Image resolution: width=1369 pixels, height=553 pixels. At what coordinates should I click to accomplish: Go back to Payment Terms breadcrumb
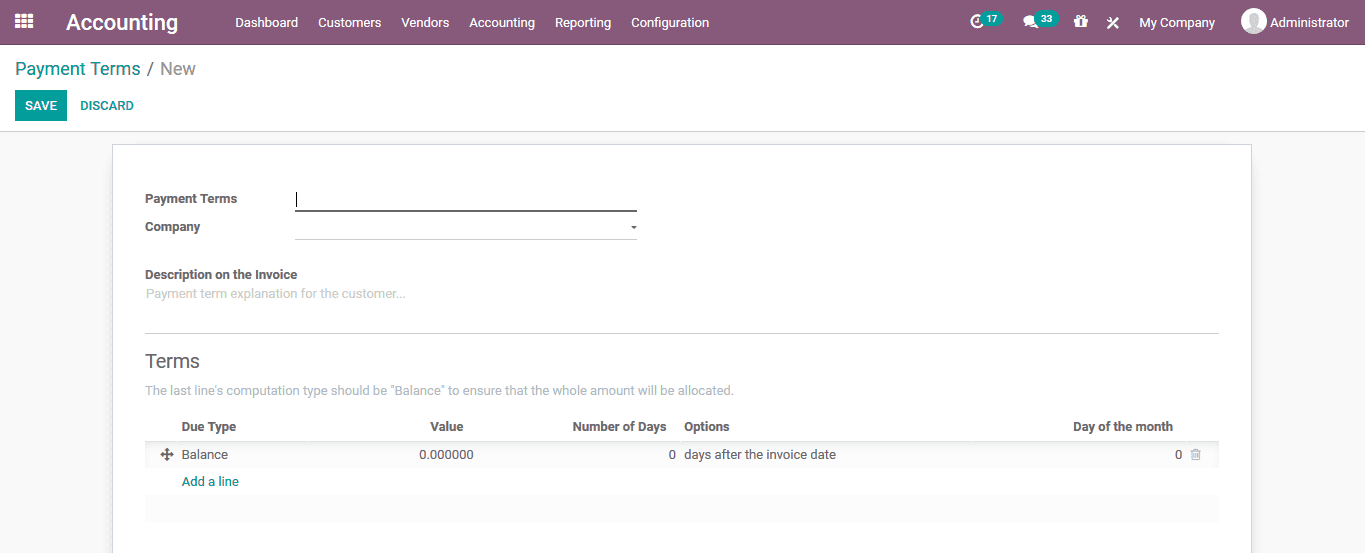pyautogui.click(x=77, y=69)
